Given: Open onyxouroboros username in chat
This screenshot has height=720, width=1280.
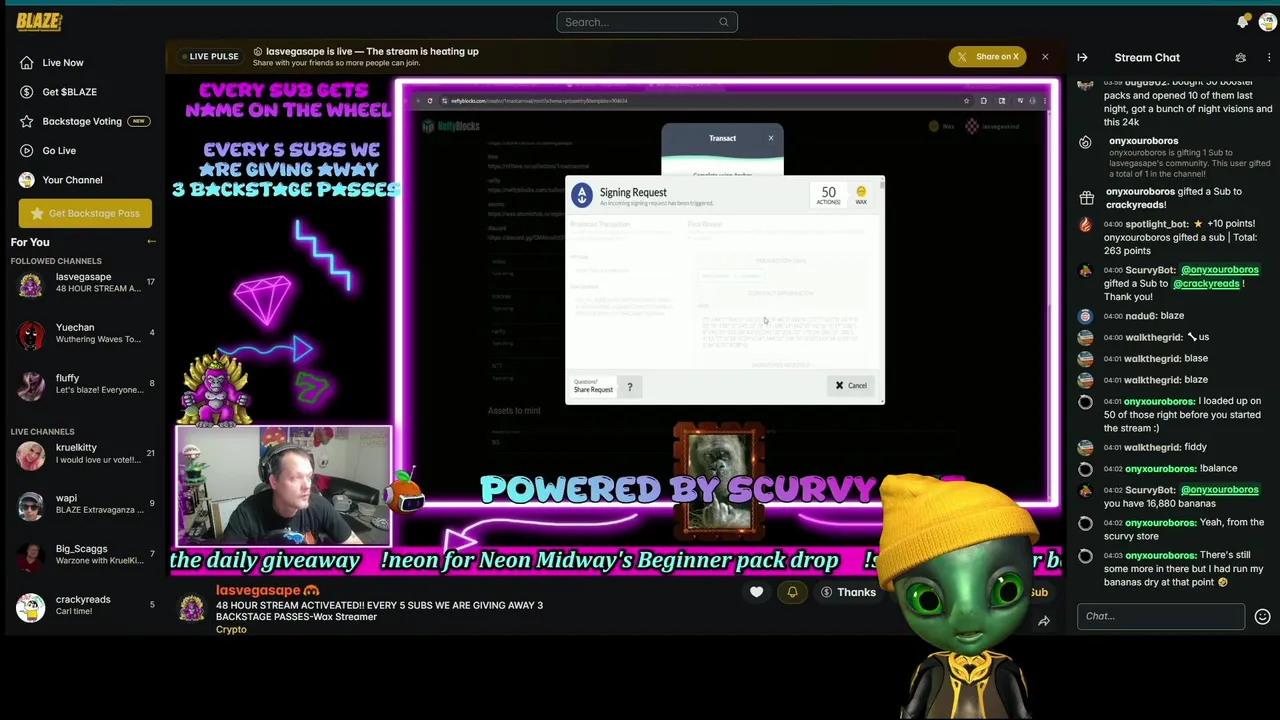Looking at the screenshot, I should (1143, 141).
